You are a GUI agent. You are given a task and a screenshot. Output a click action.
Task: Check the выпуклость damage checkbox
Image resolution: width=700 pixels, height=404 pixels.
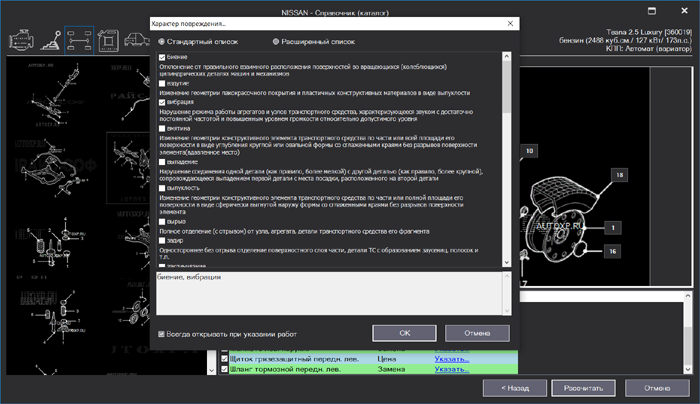162,188
